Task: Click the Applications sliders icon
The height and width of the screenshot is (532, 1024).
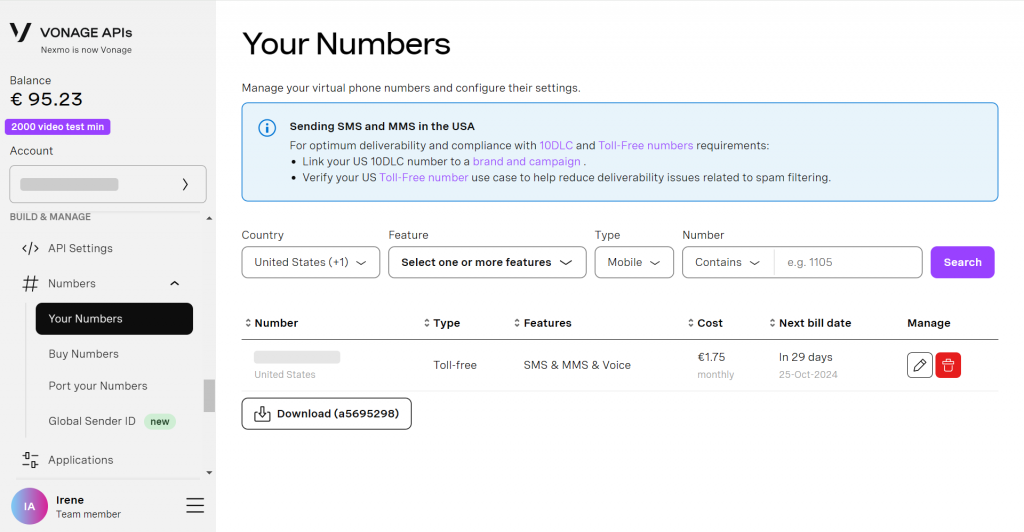Action: click(x=30, y=460)
